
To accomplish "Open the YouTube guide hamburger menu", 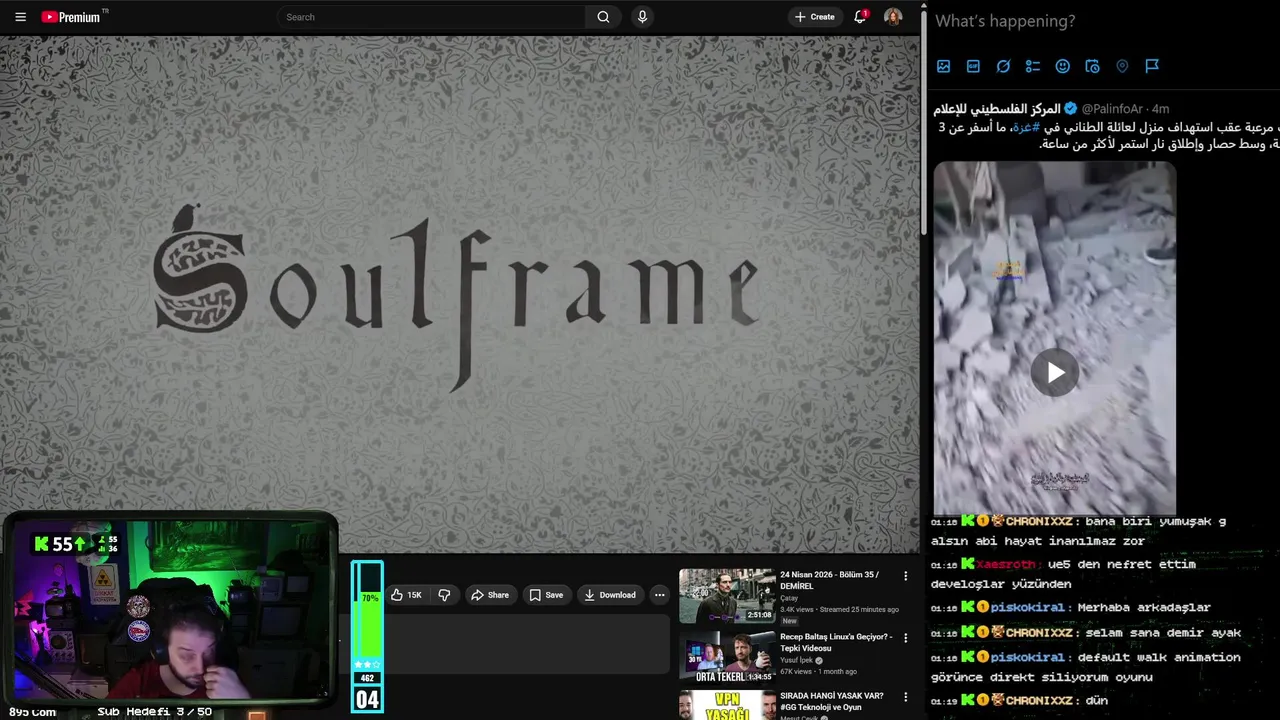I will [x=20, y=17].
